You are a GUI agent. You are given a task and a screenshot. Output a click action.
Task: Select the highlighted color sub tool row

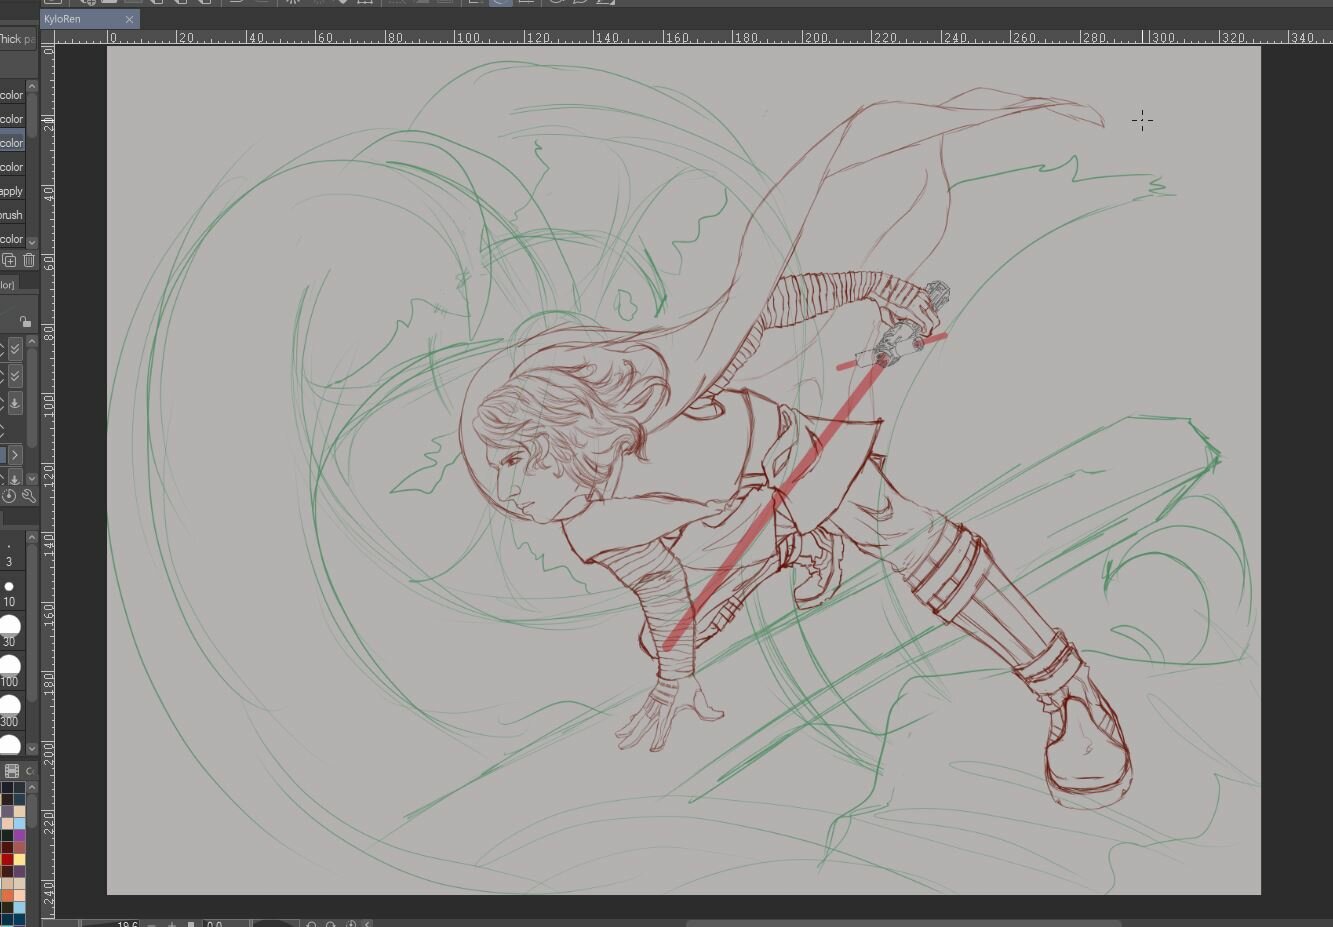[12, 143]
